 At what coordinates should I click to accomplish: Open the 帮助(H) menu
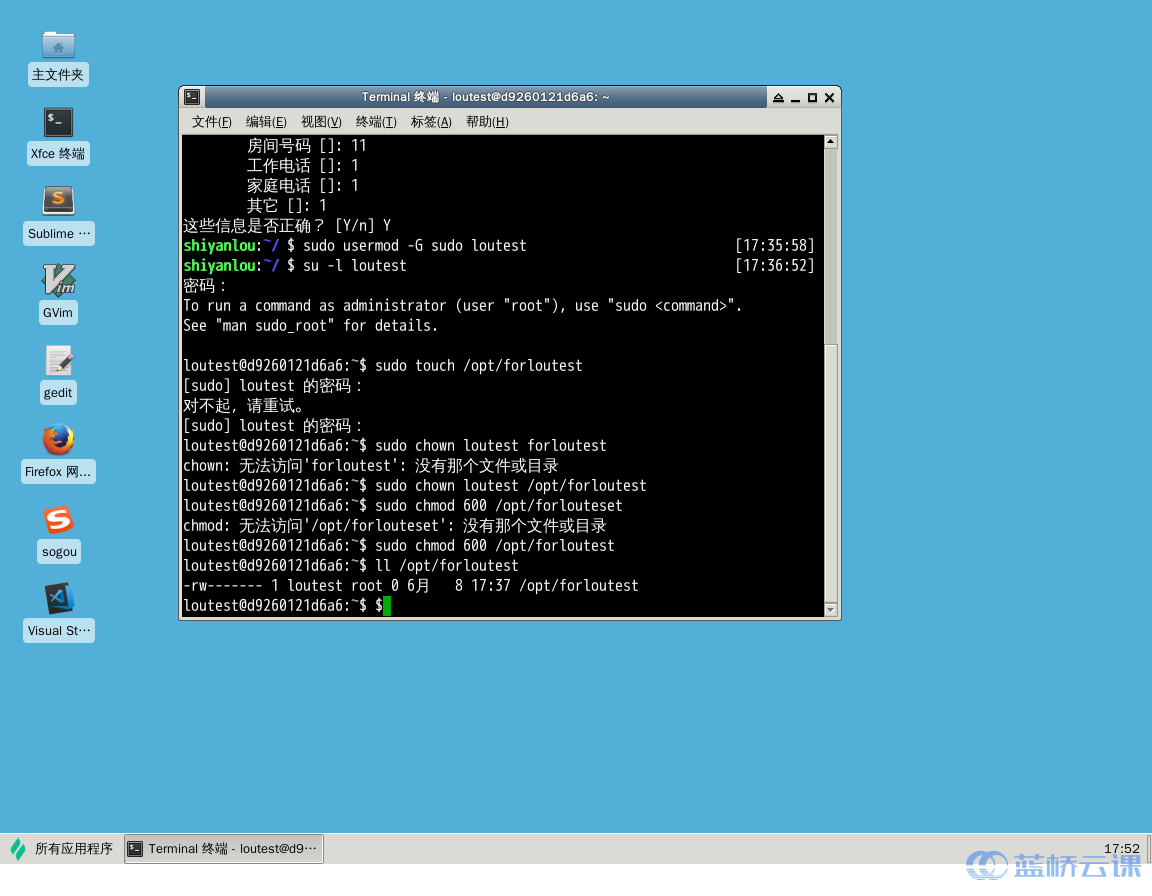(487, 122)
